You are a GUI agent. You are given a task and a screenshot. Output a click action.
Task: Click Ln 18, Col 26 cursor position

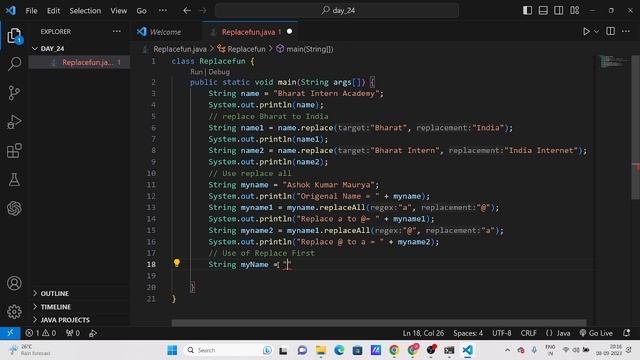click(x=423, y=333)
